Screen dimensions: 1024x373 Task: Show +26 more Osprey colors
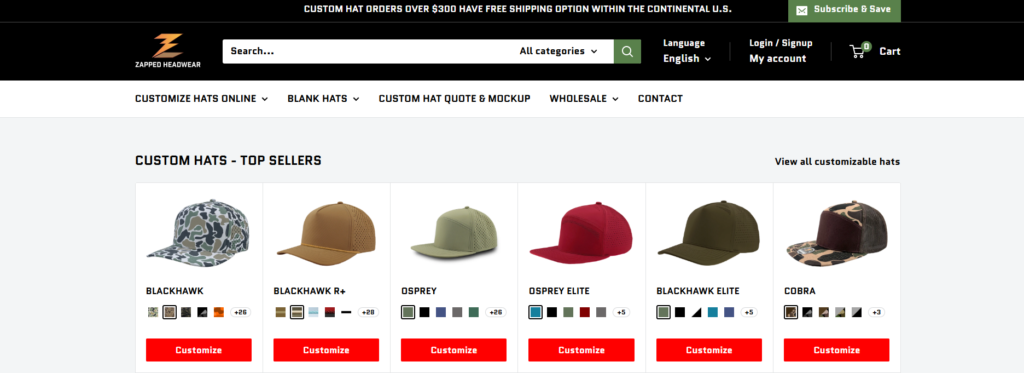click(x=496, y=312)
